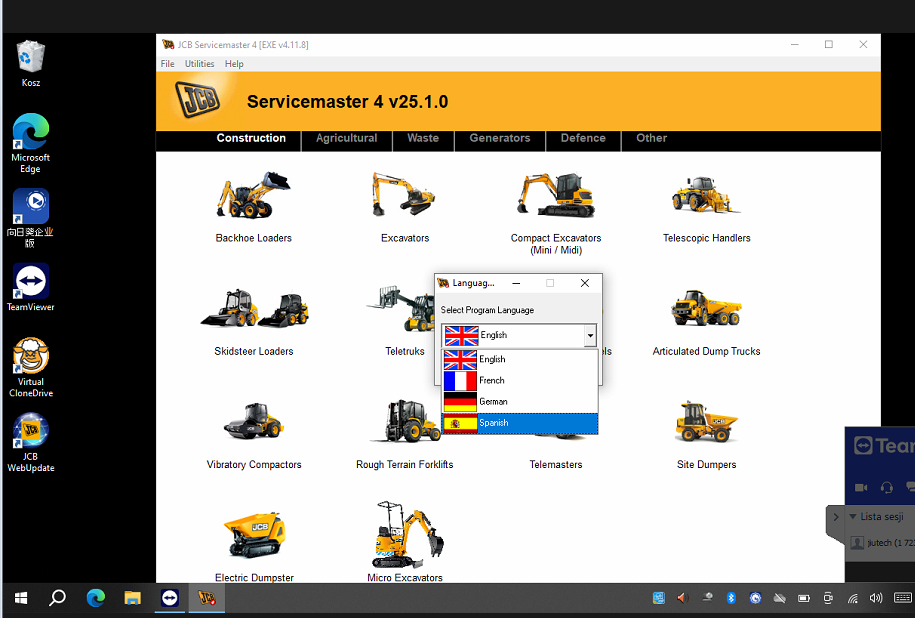
Task: Open the Generators tab
Action: click(x=500, y=138)
